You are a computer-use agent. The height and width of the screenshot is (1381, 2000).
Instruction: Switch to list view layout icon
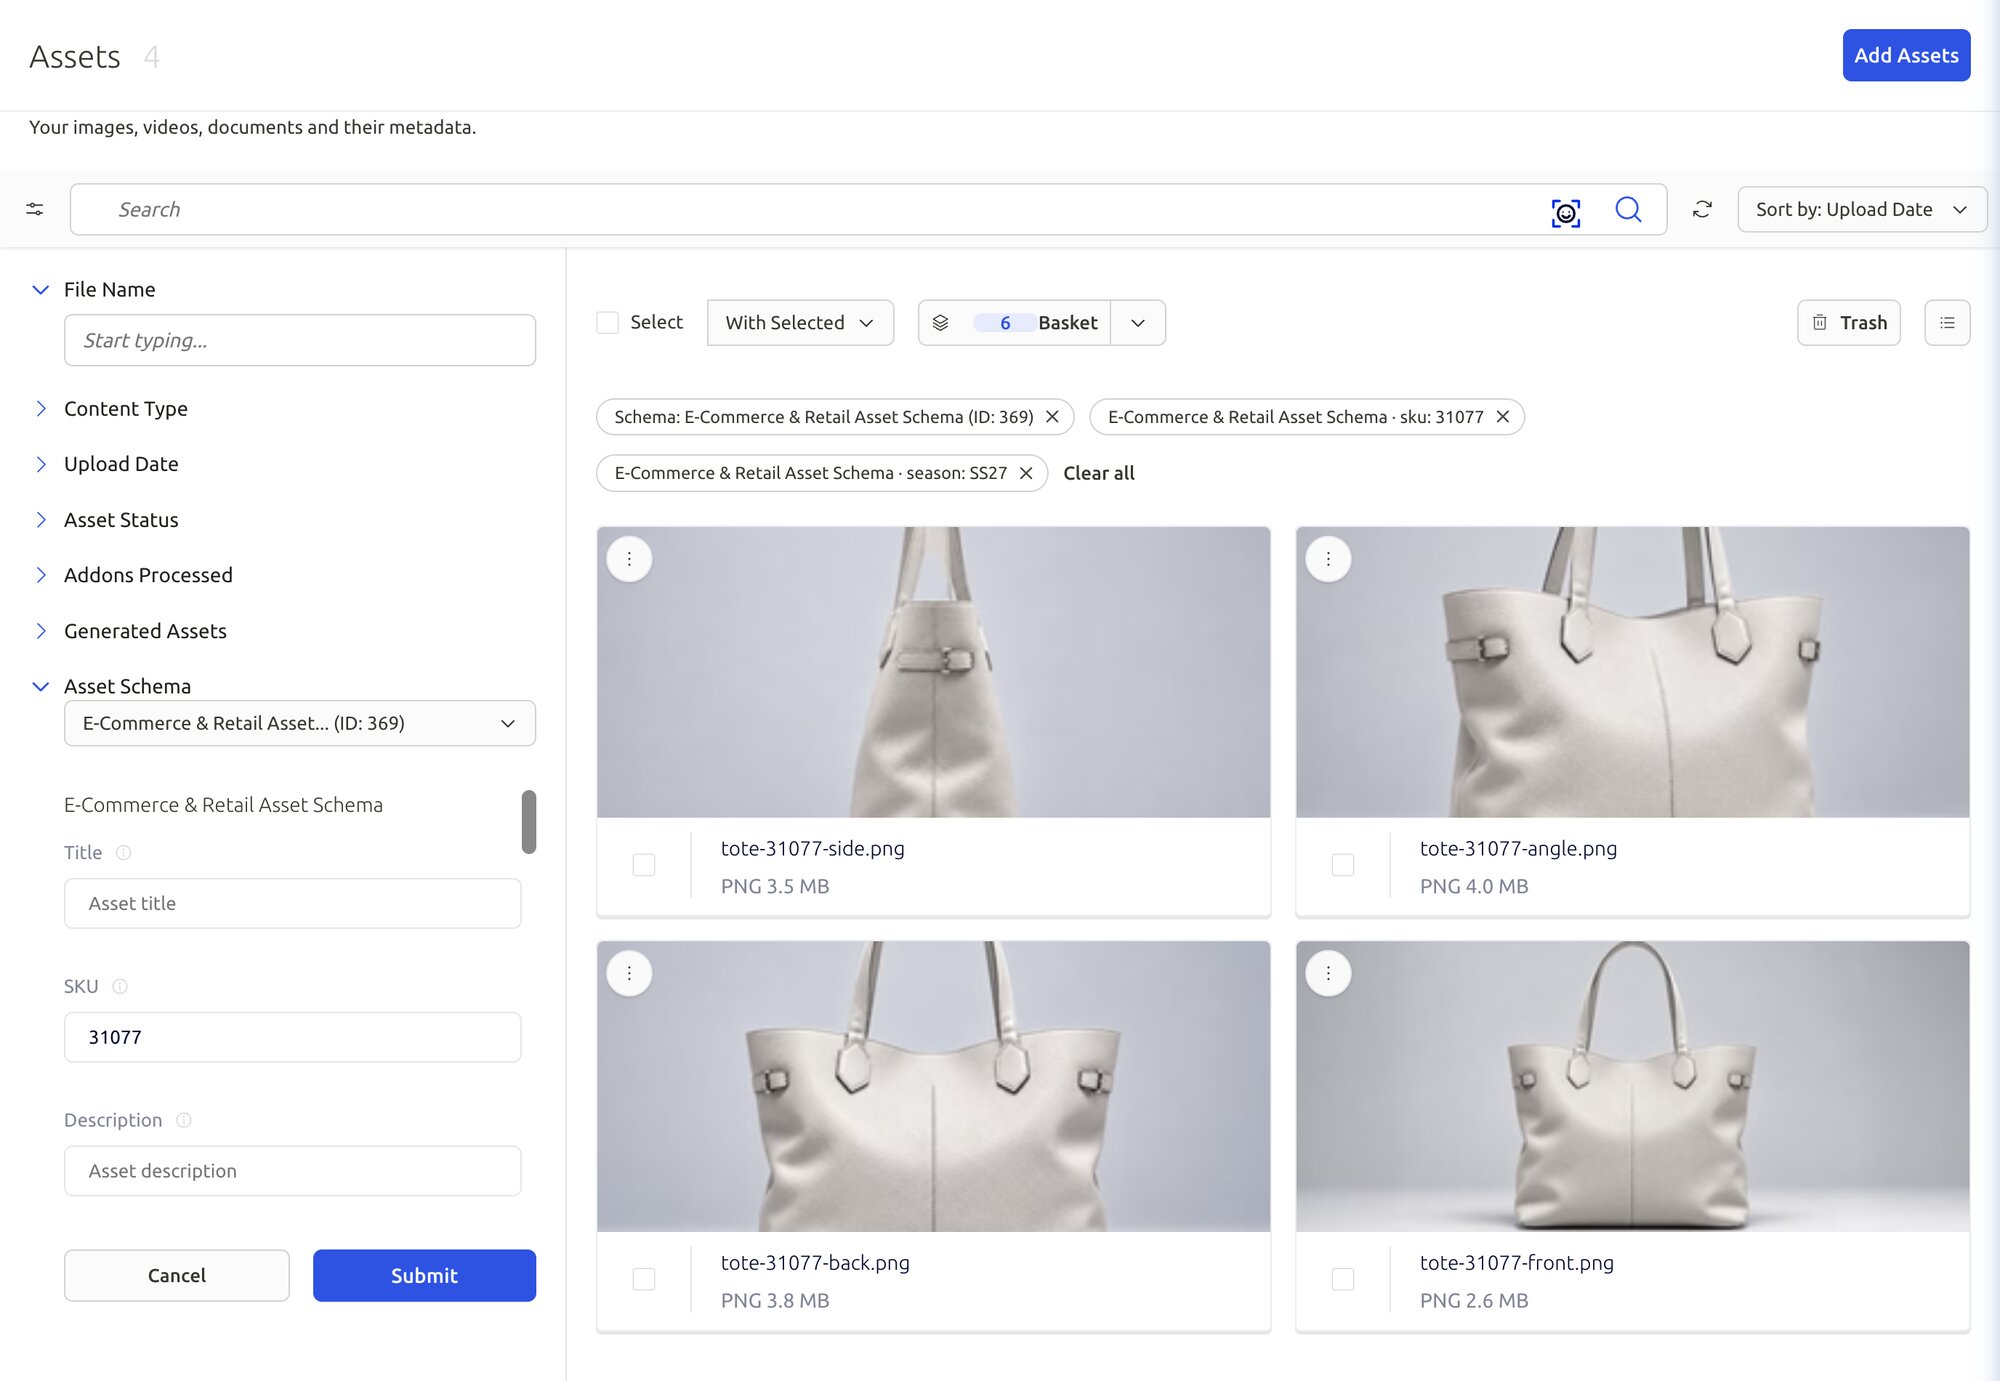click(1947, 323)
